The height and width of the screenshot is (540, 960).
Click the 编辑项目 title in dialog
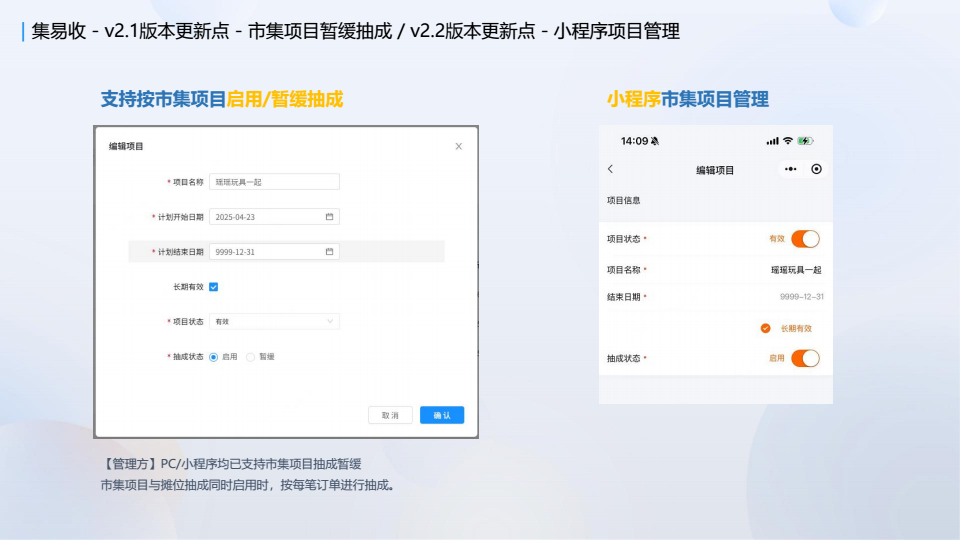(x=126, y=146)
